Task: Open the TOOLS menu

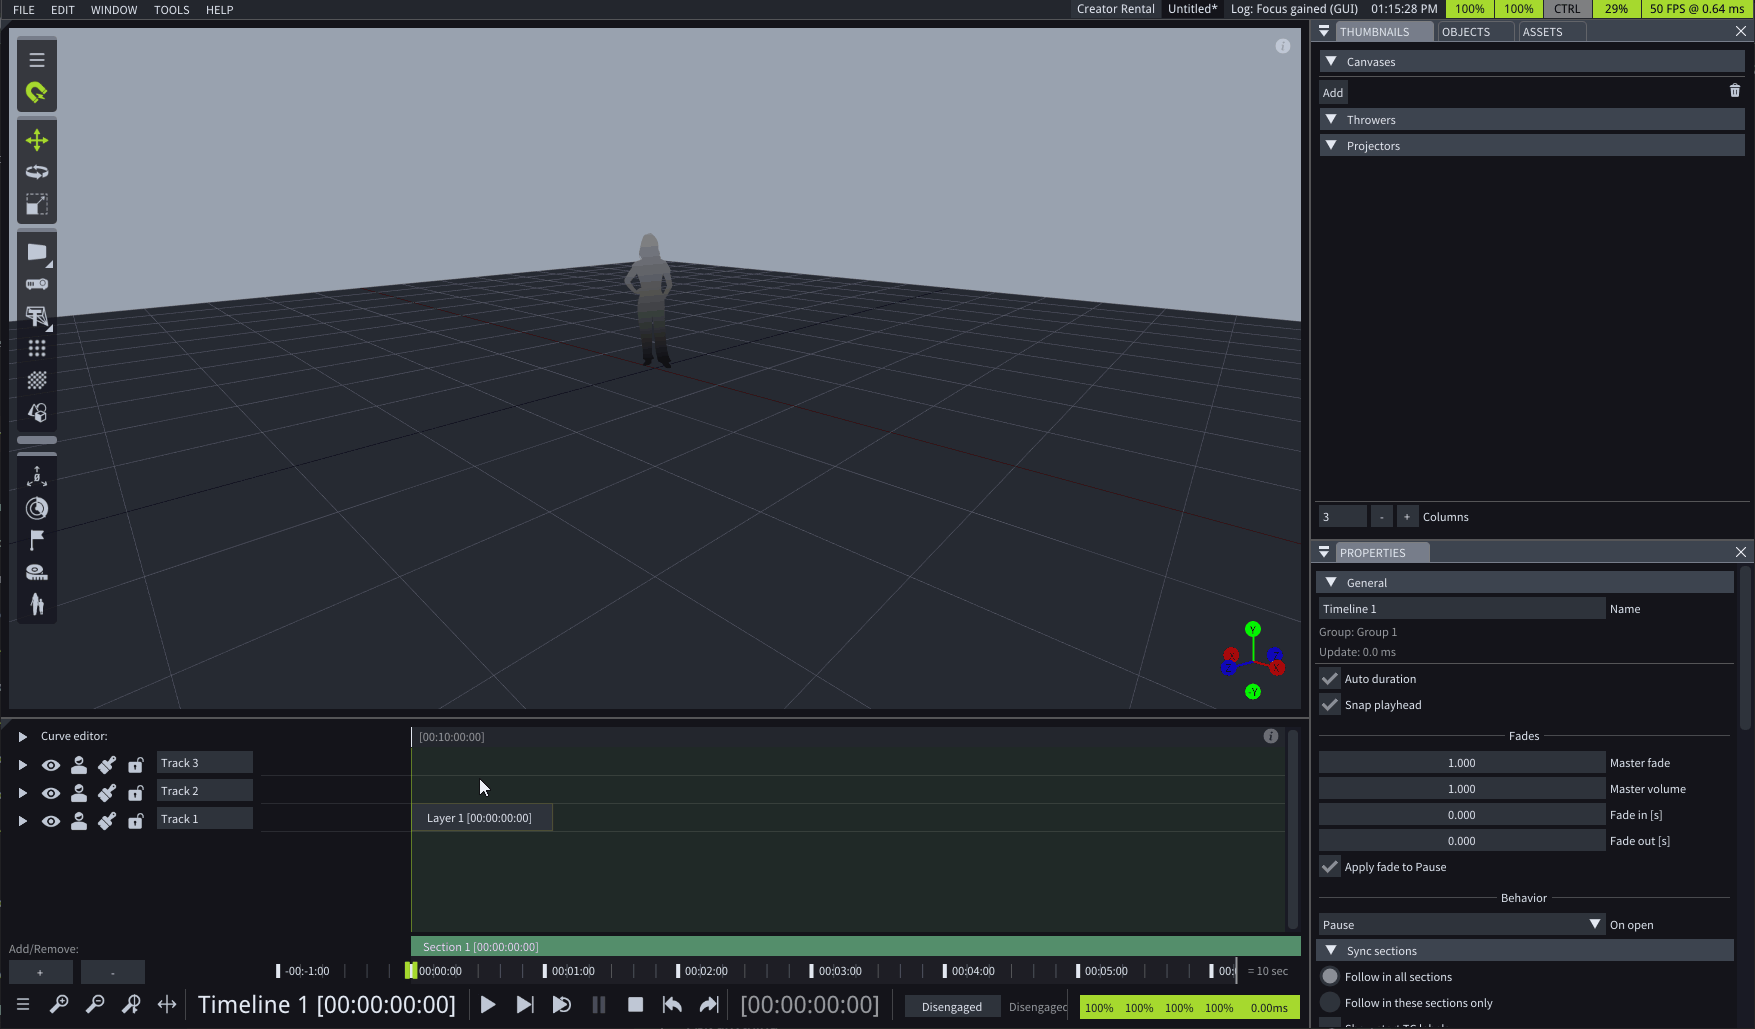Action: click(171, 10)
